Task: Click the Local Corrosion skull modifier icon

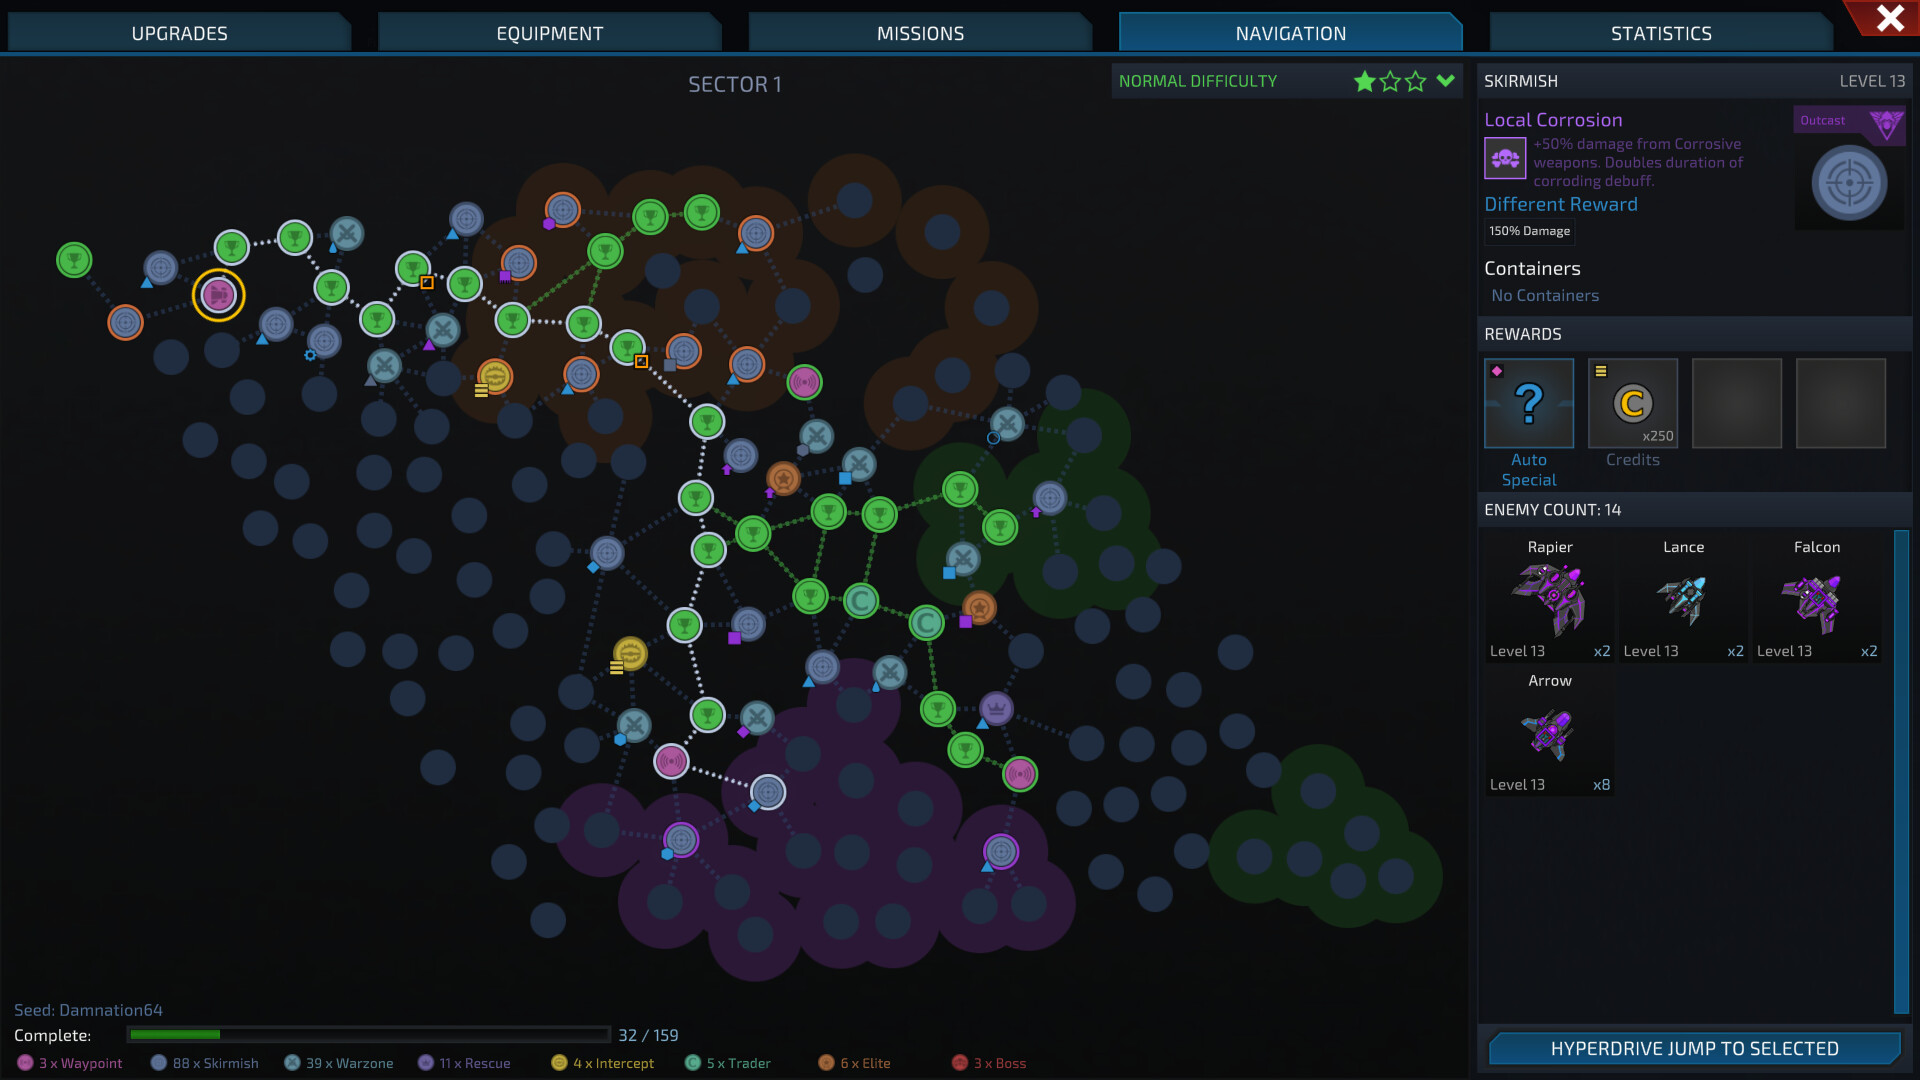Action: coord(1505,157)
